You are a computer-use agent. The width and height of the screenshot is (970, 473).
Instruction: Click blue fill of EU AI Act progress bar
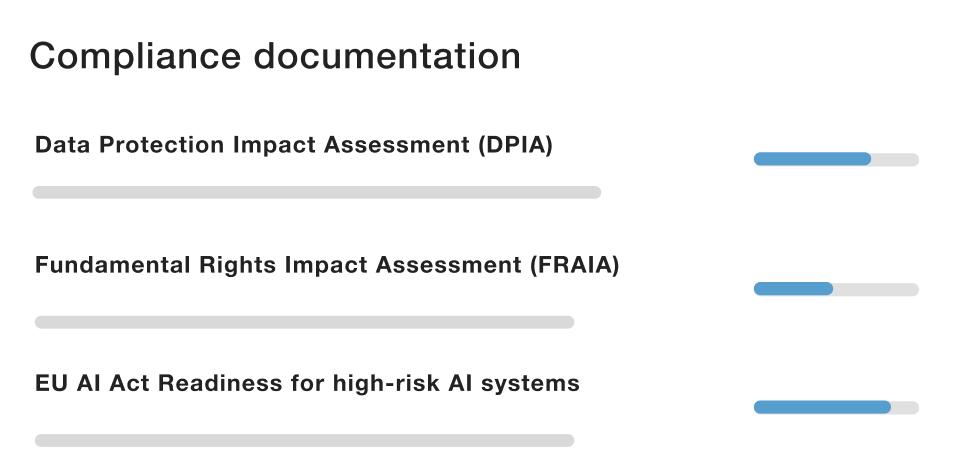pyautogui.click(x=822, y=407)
